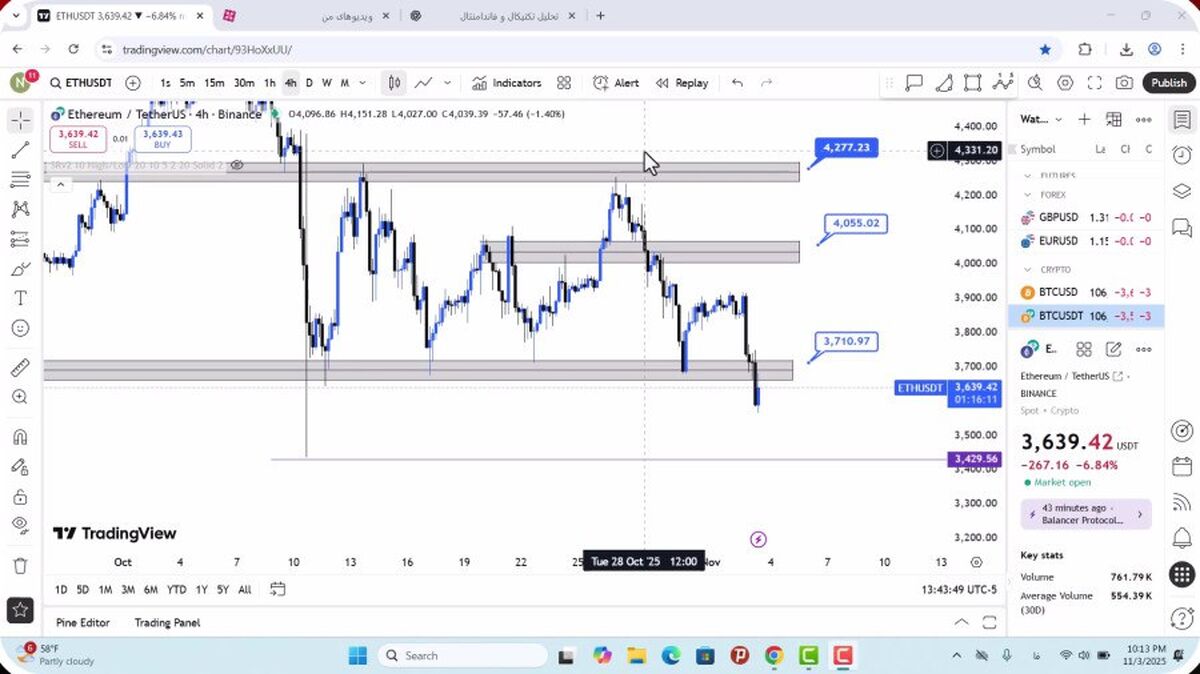Undo the last chart action
The height and width of the screenshot is (674, 1200).
coord(737,83)
